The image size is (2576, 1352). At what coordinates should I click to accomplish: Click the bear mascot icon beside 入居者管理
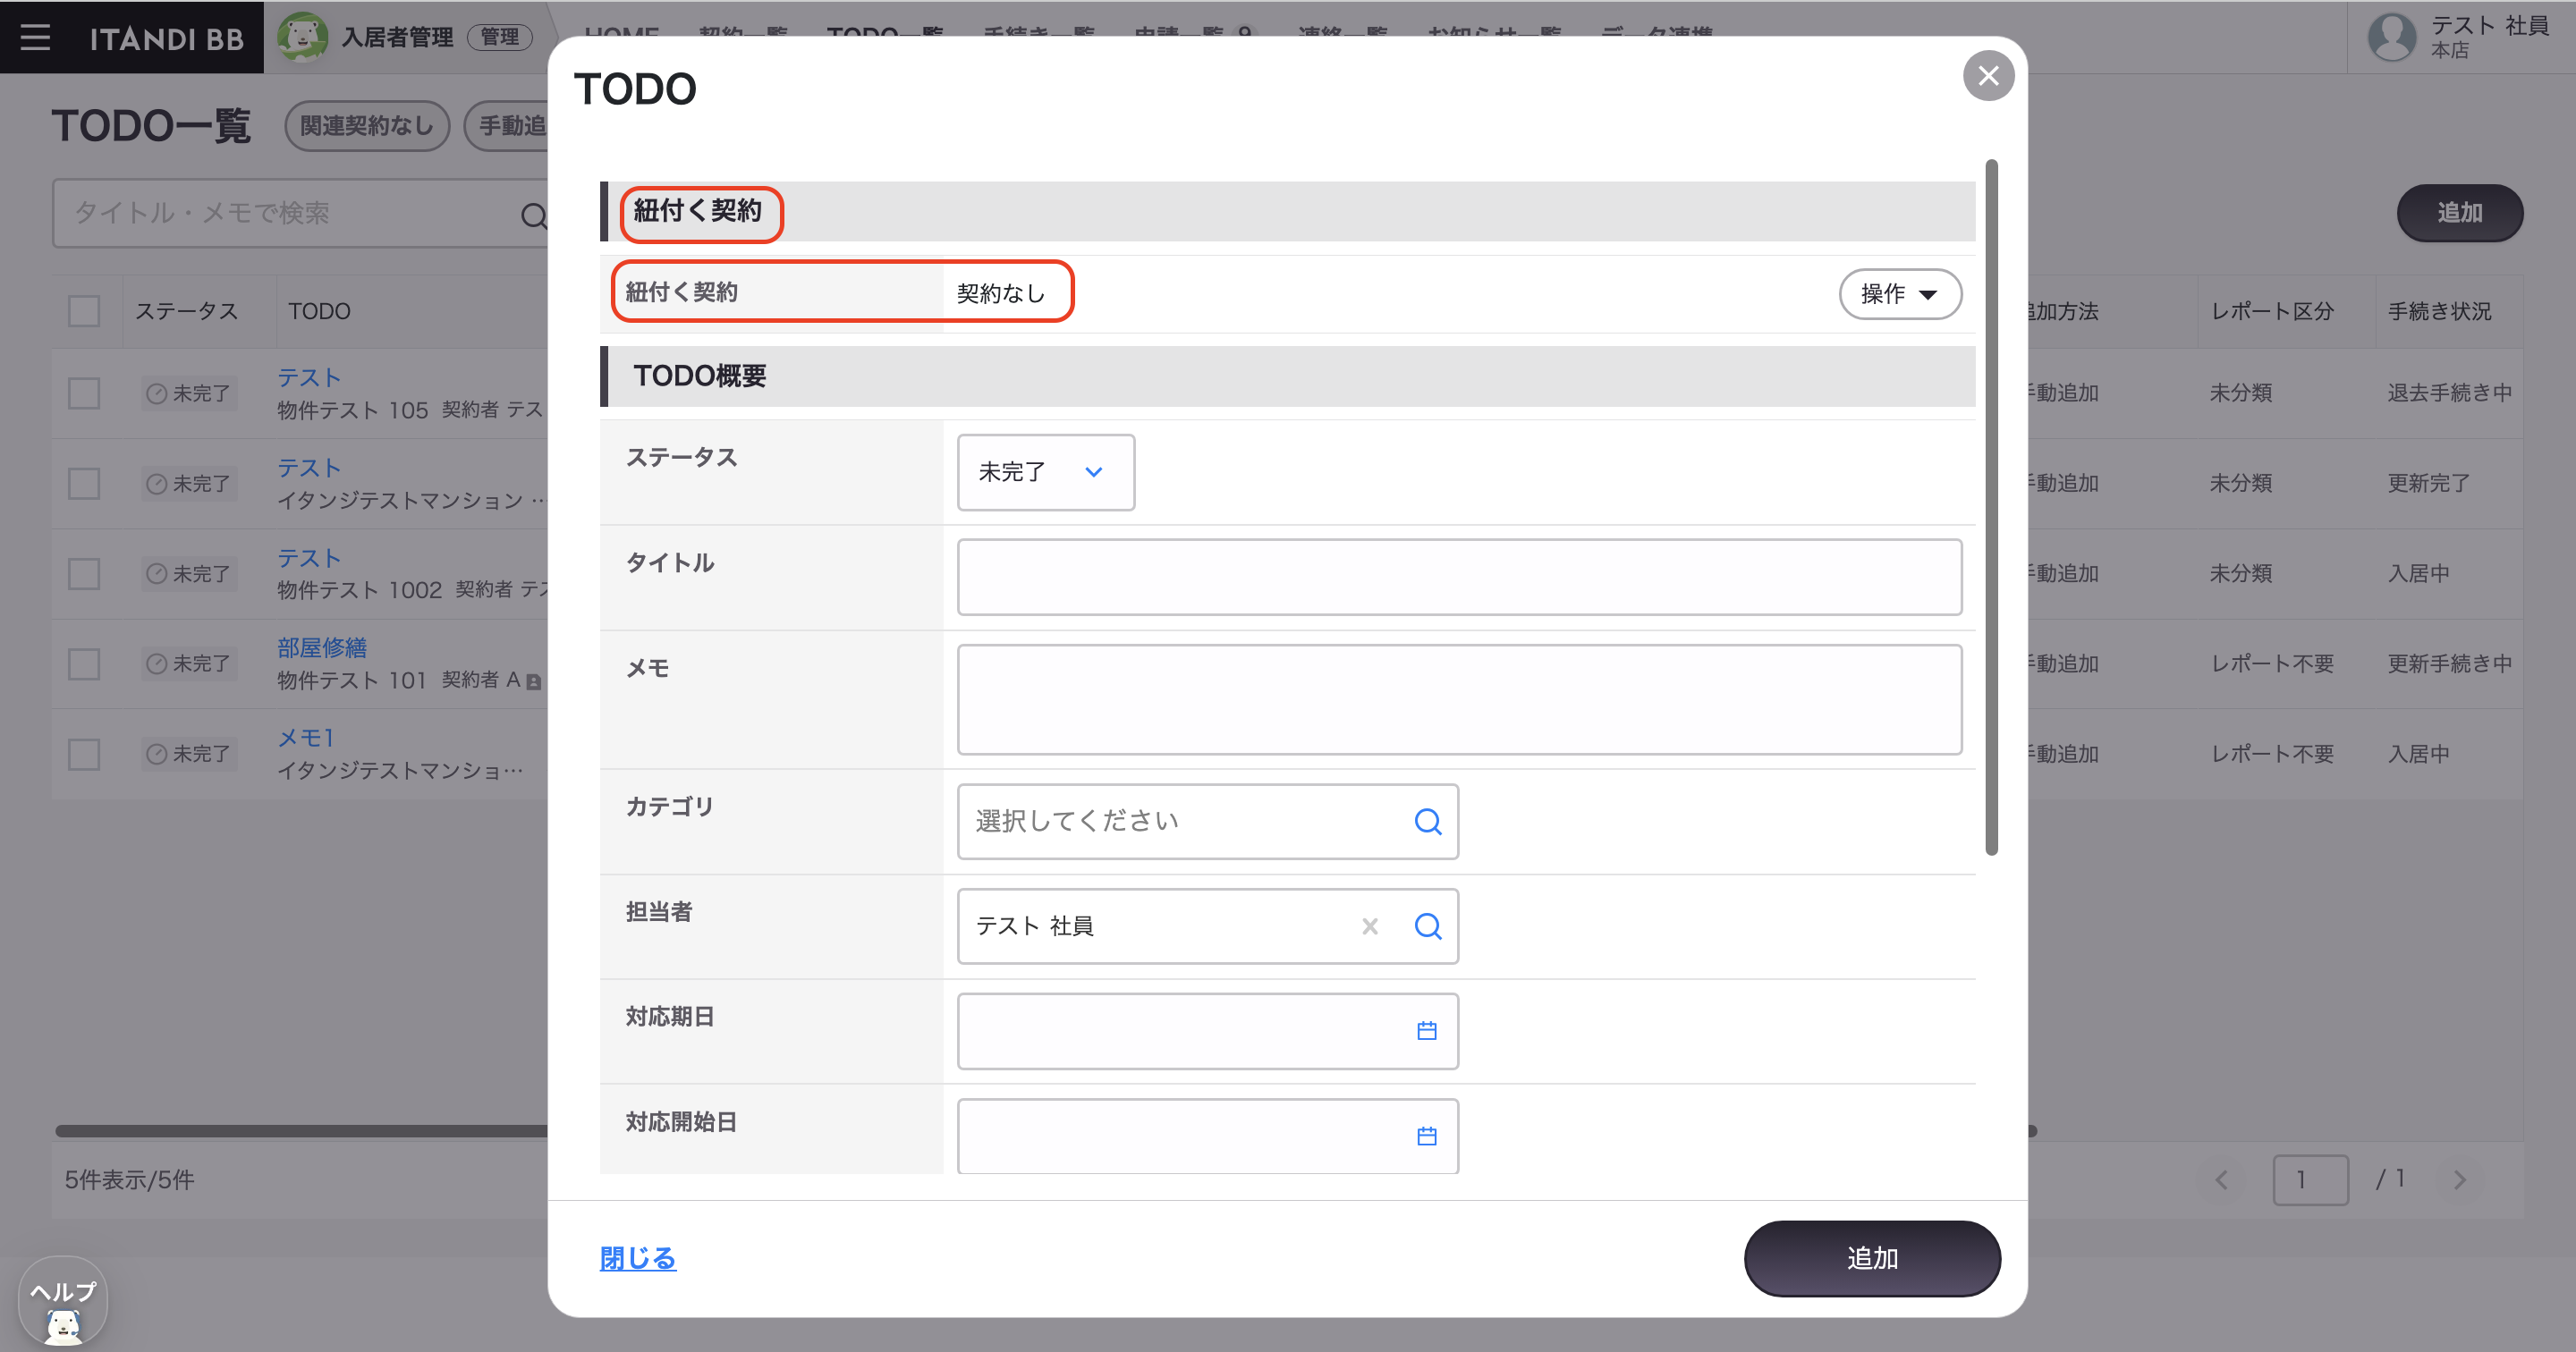click(302, 37)
